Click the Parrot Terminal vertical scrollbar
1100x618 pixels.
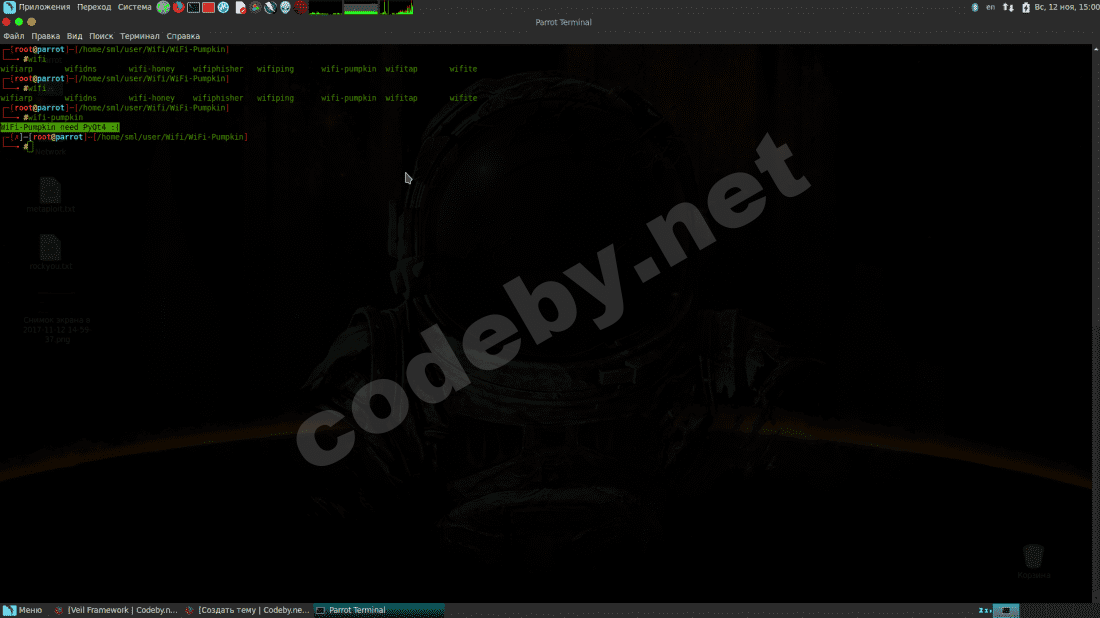[1096, 323]
